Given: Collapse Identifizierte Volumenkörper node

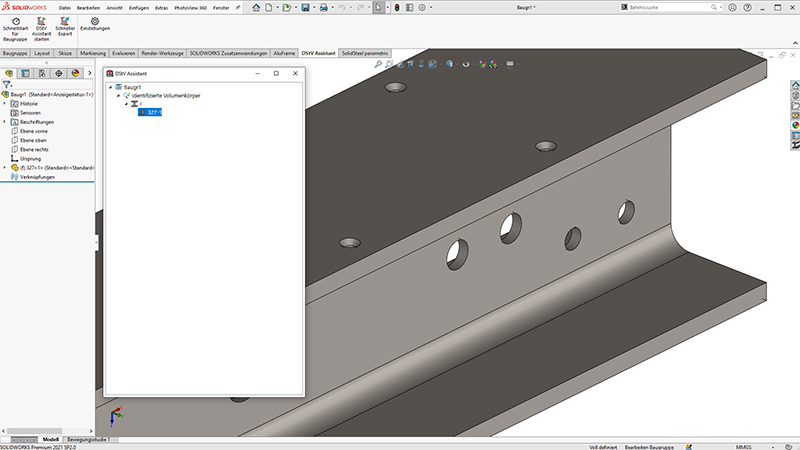Looking at the screenshot, I should tap(118, 95).
